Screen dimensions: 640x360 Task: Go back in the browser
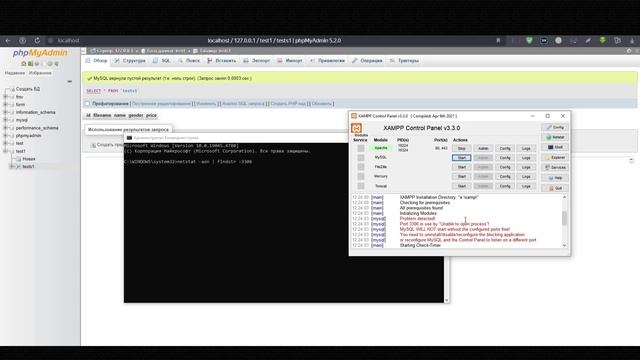8,40
